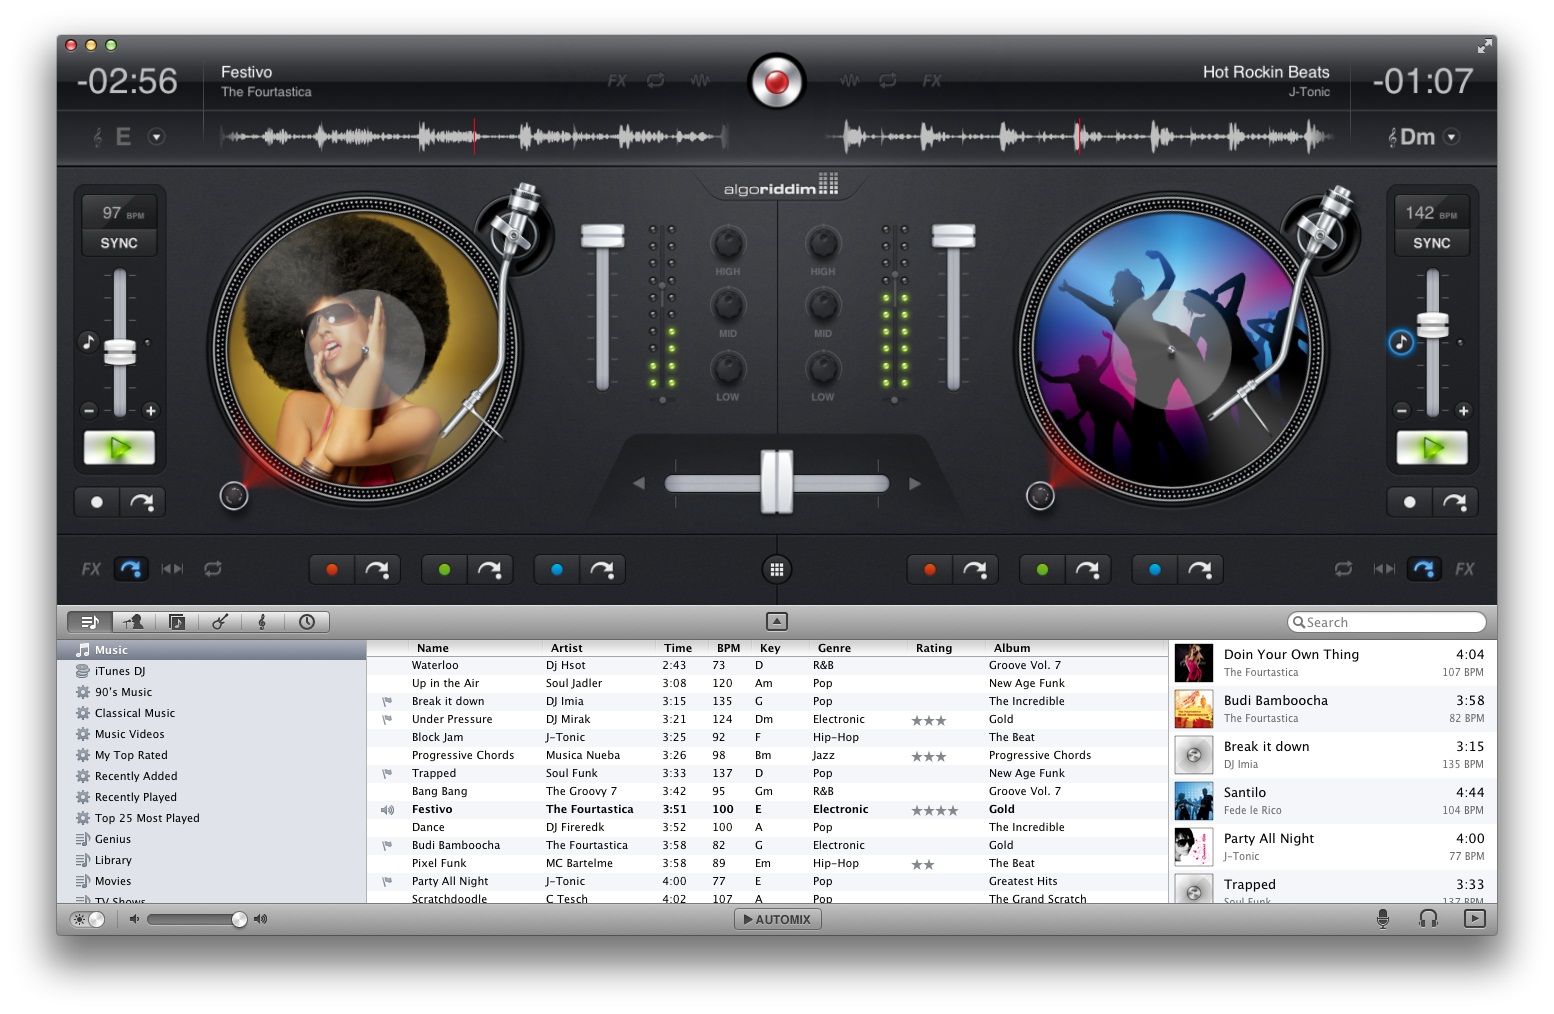Select the Composers tab icon
Viewport: 1554px width, 1014px height.
pyautogui.click(x=263, y=621)
